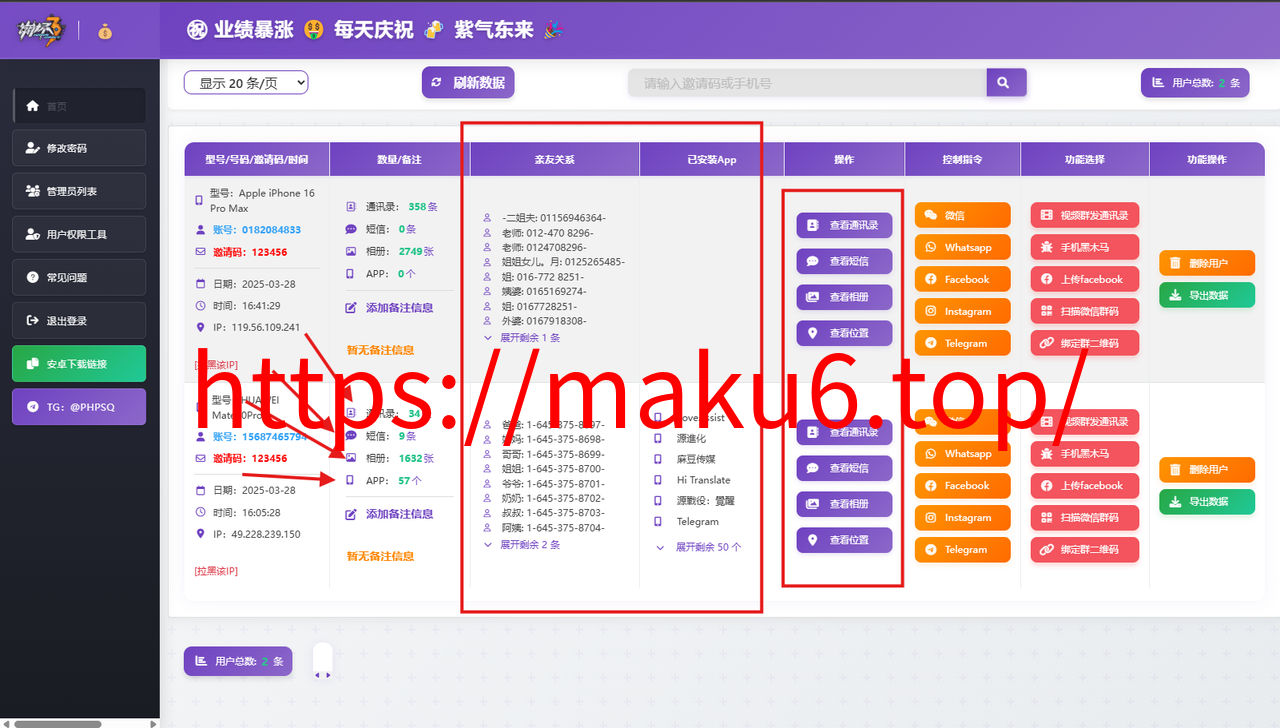Screen dimensions: 1280x728
Task: Click 上传facebook in the HUAWEI row
Action: tap(1085, 486)
